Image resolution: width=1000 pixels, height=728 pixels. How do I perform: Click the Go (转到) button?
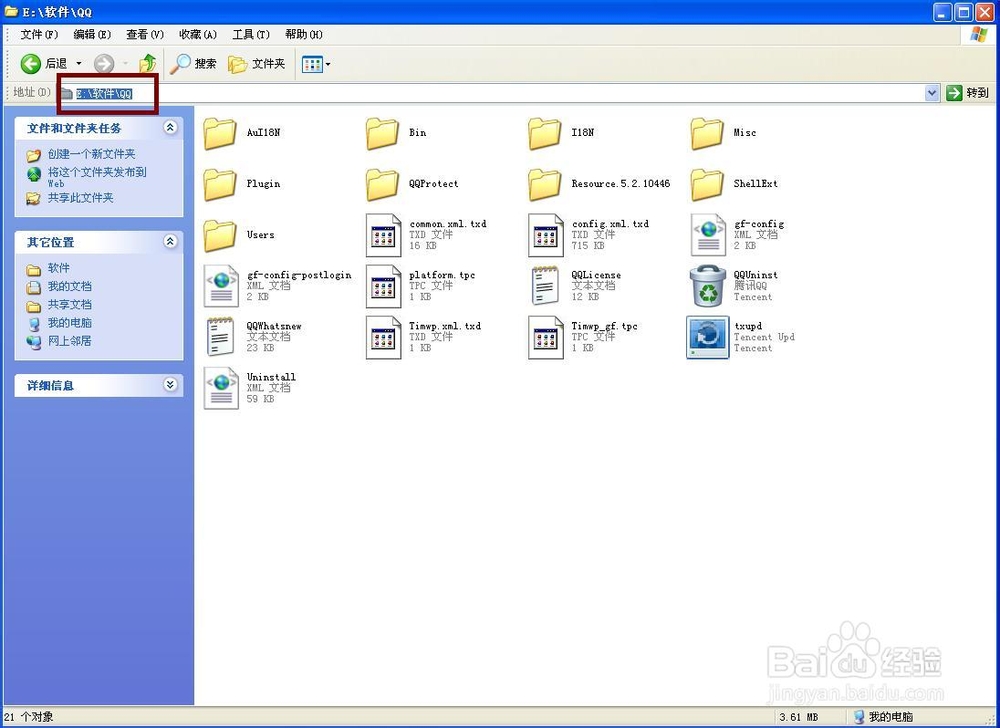coord(967,93)
